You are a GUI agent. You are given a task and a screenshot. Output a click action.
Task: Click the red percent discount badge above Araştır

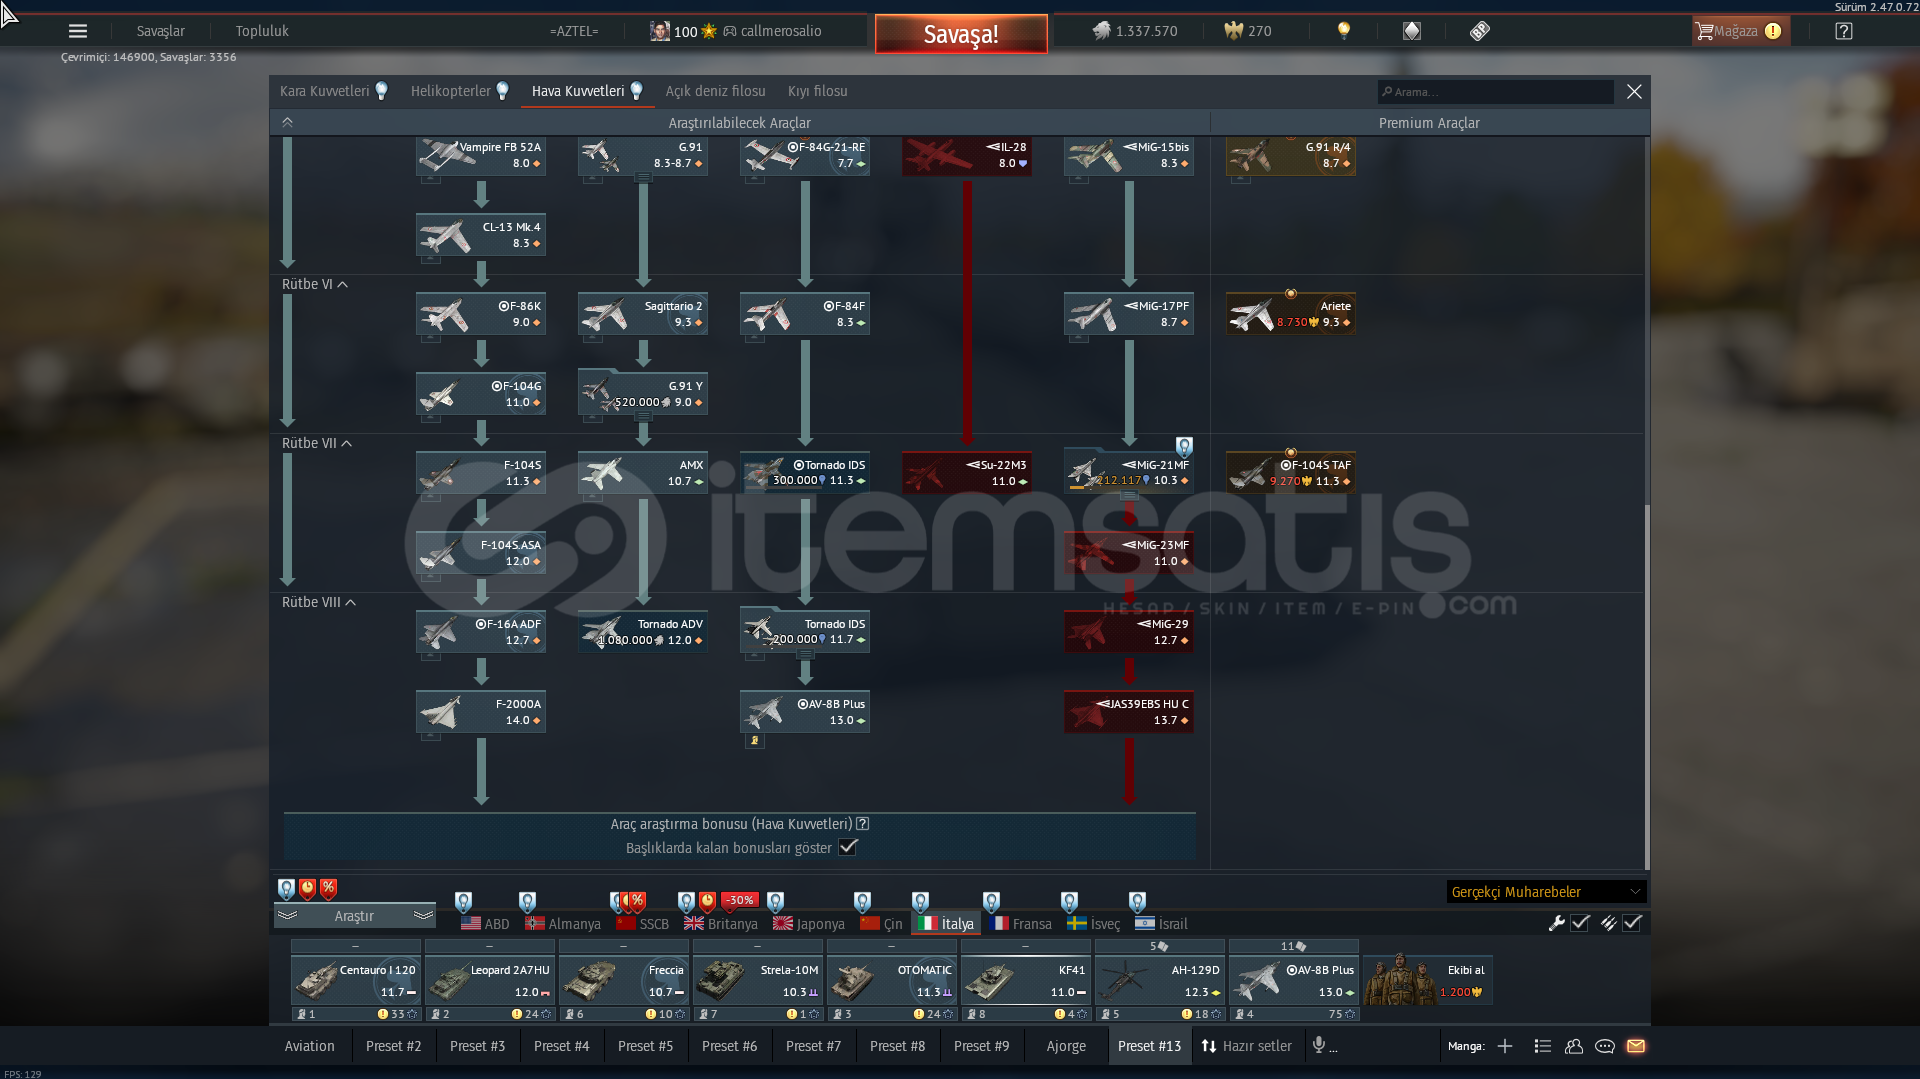328,888
